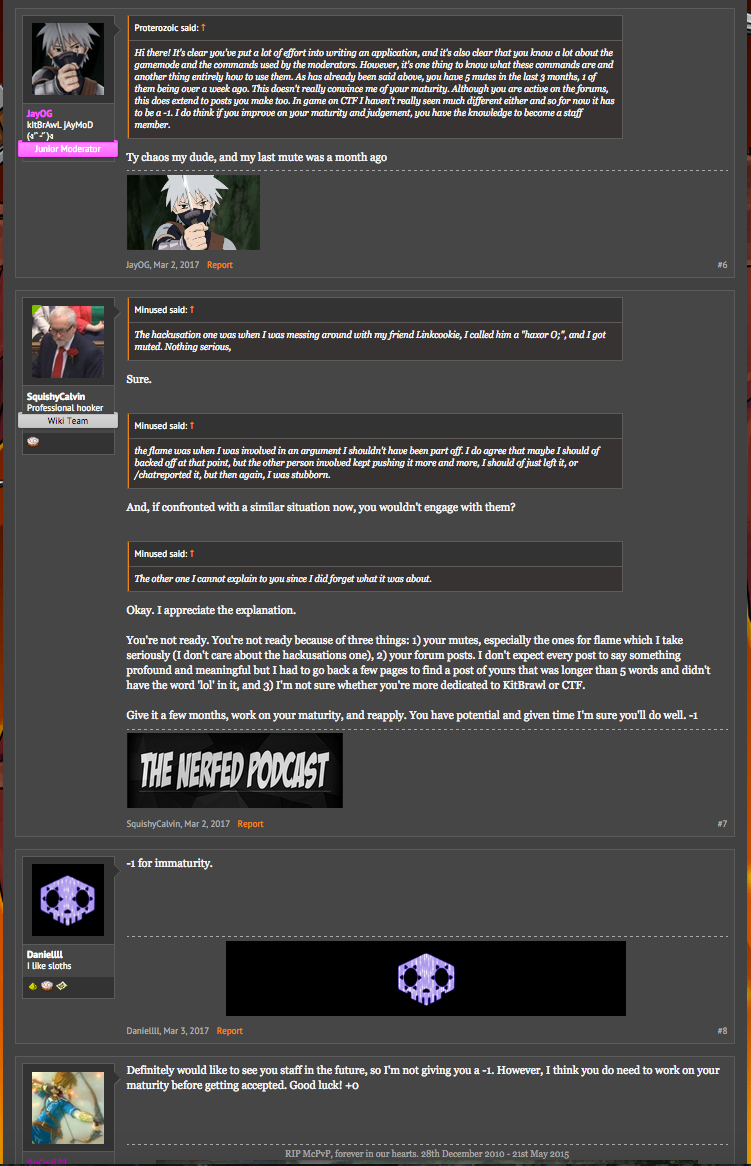Click the purple skull signature banner
The height and width of the screenshot is (1166, 751).
point(425,979)
